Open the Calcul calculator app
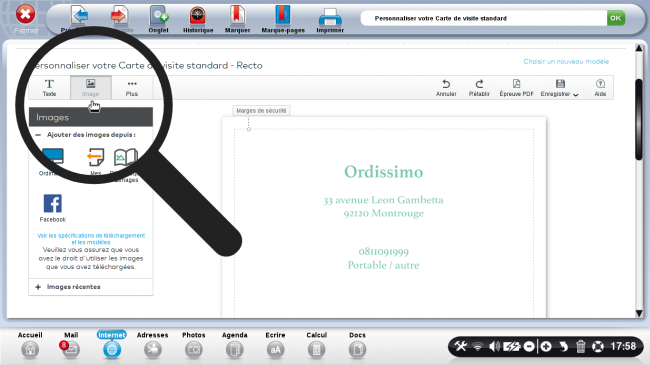Screen dimensions: 650x365 point(316,345)
